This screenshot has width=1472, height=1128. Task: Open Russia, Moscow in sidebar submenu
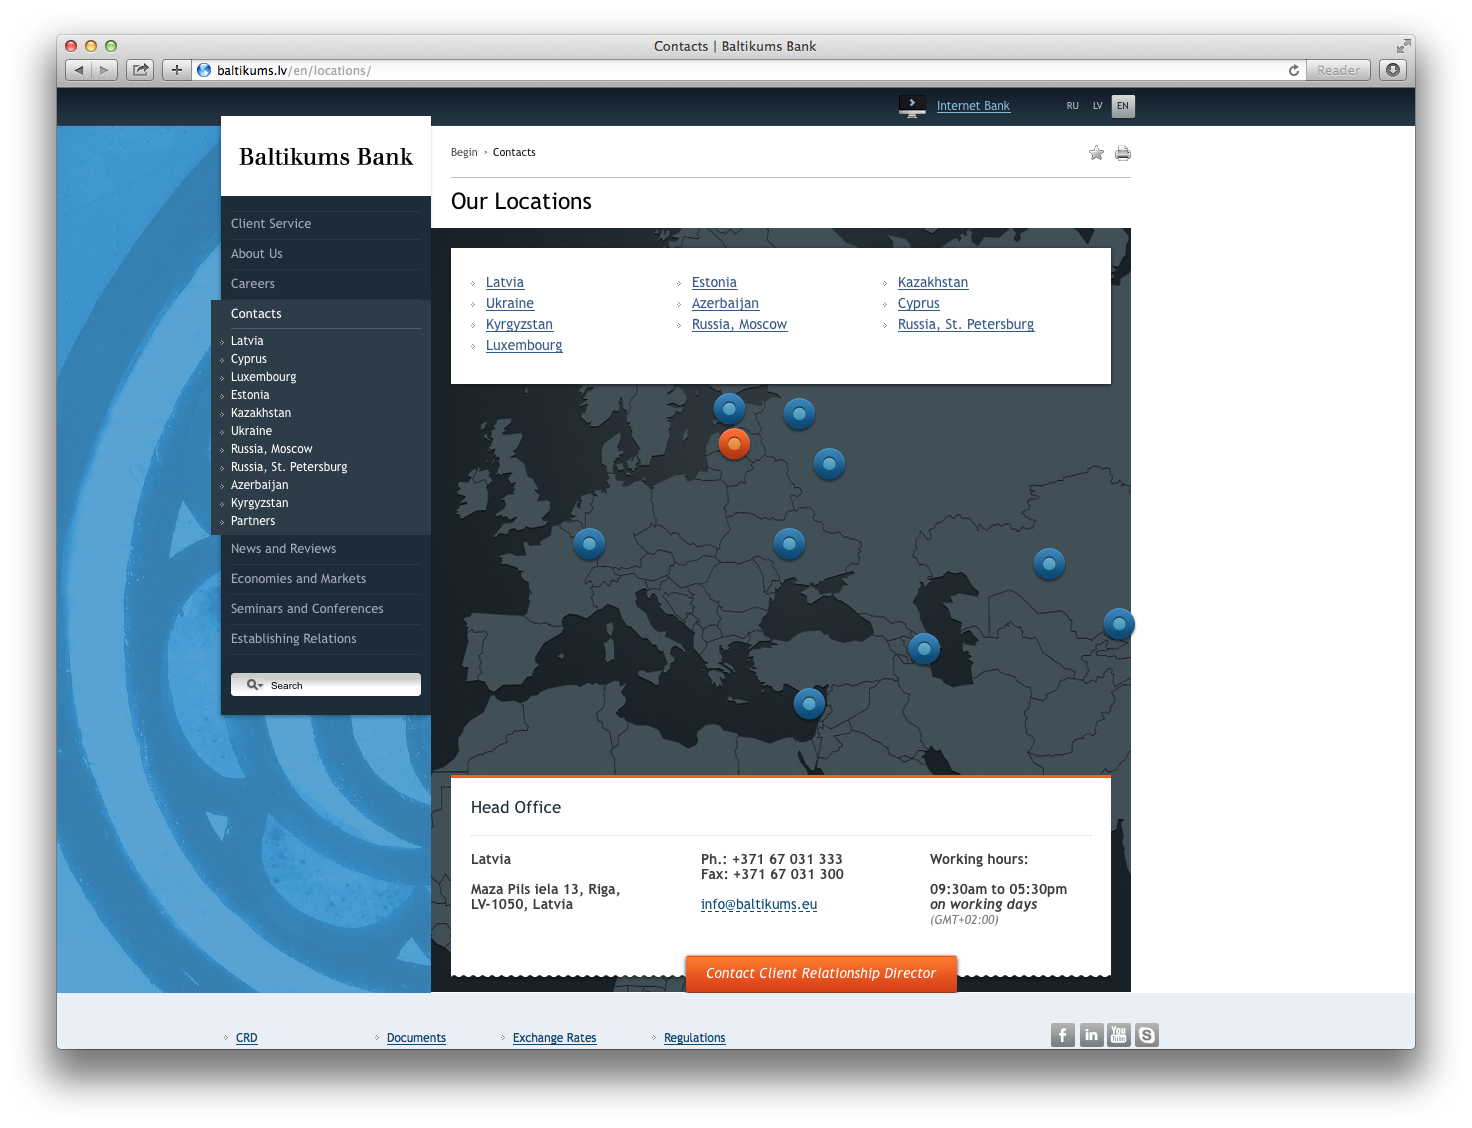click(x=272, y=449)
